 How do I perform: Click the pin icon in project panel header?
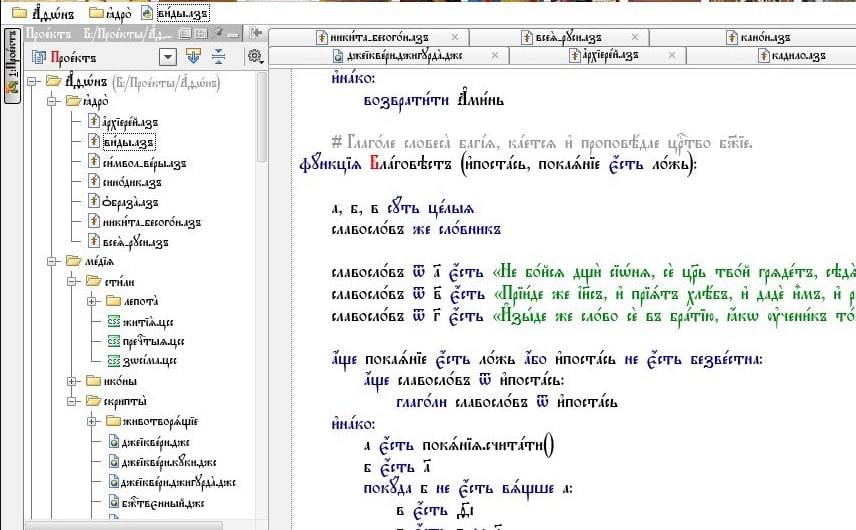point(218,33)
